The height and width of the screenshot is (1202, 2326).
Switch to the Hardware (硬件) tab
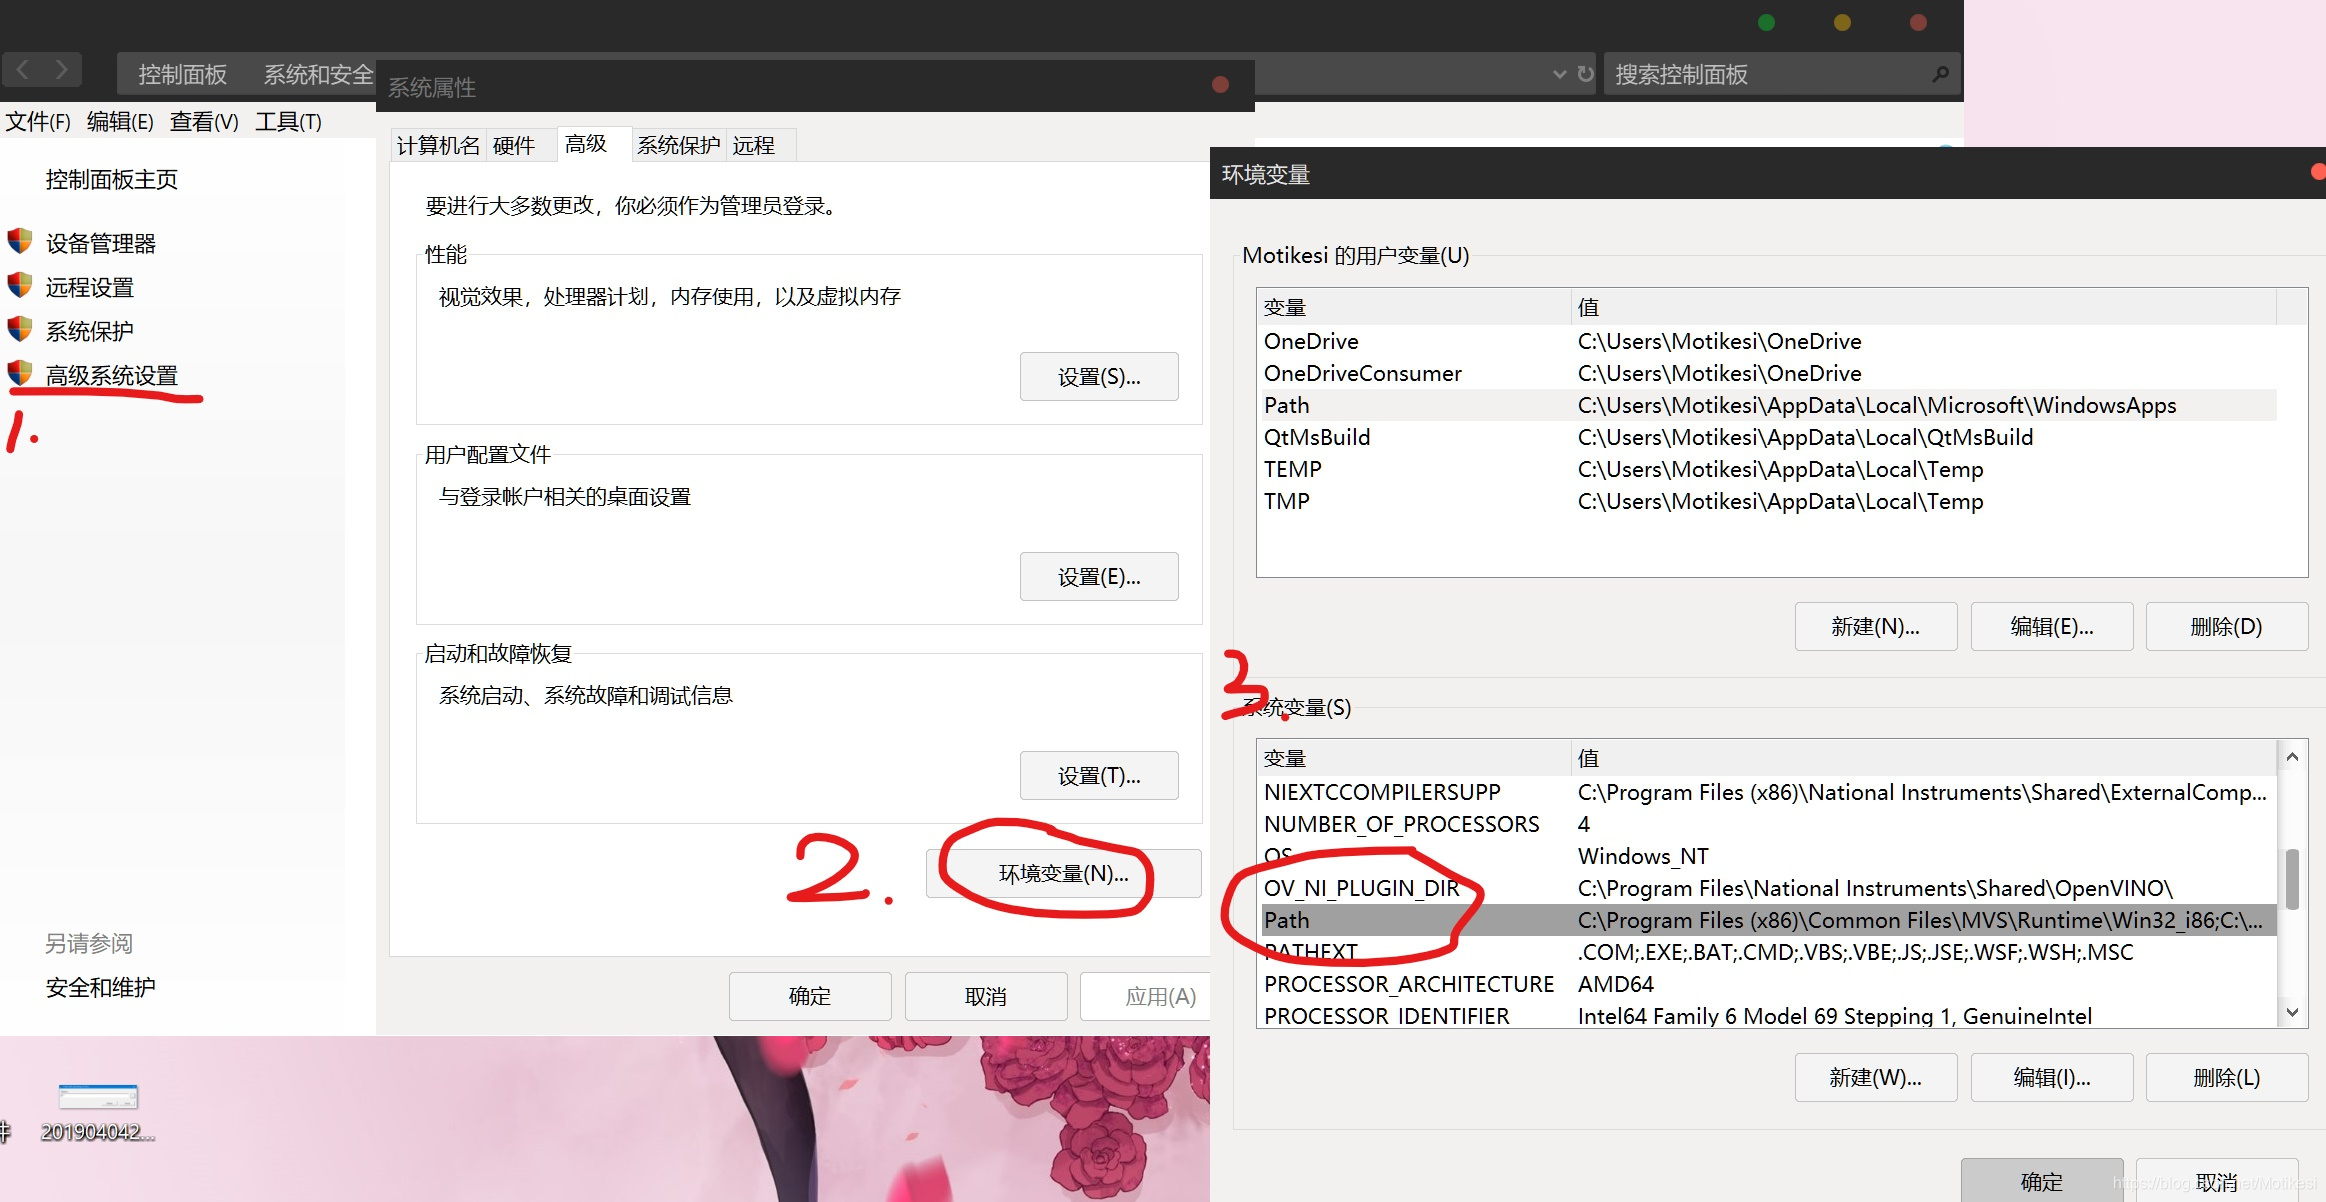coord(513,146)
